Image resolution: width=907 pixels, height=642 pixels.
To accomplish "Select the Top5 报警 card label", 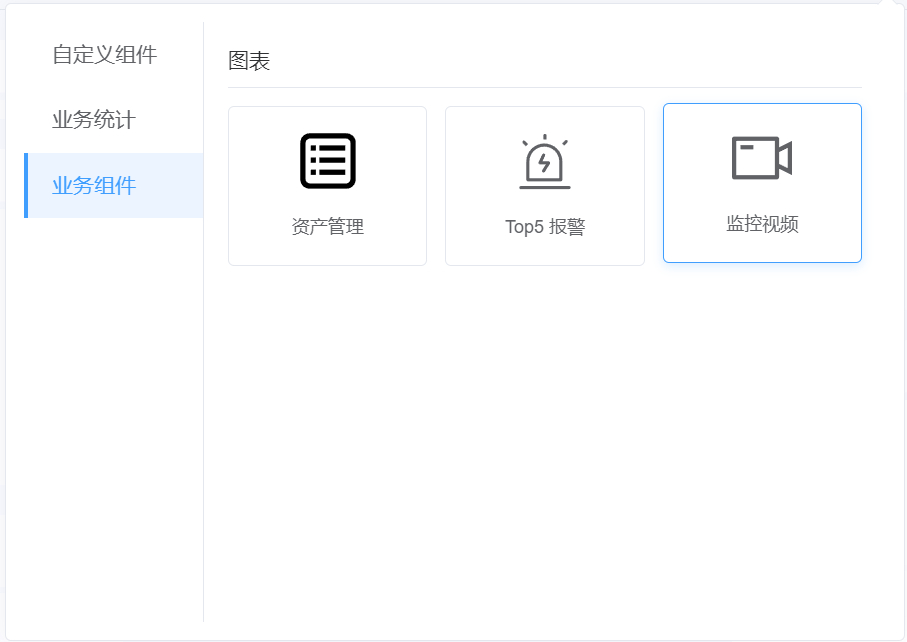I will [x=545, y=226].
